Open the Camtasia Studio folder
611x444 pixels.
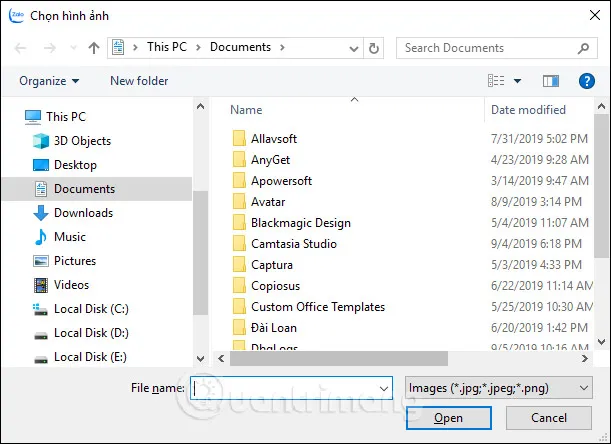[x=293, y=244]
